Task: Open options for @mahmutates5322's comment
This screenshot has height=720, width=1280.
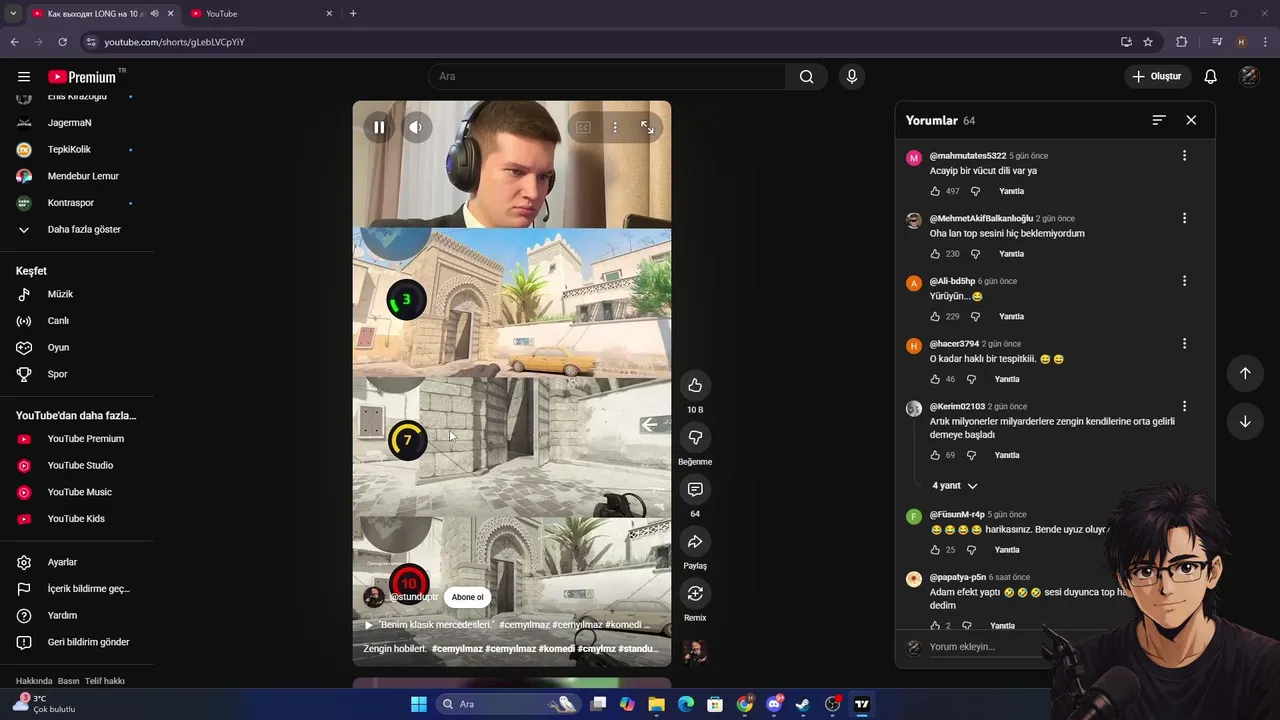Action: pos(1184,156)
